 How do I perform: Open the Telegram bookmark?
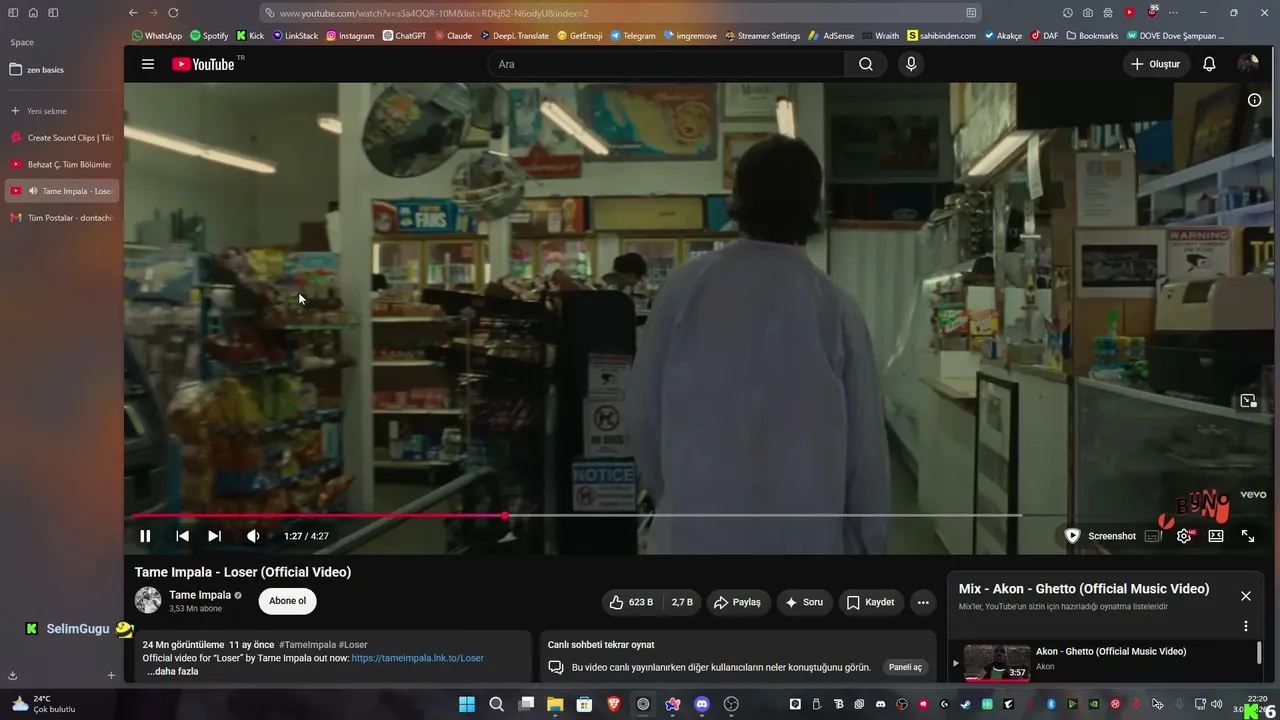(632, 36)
